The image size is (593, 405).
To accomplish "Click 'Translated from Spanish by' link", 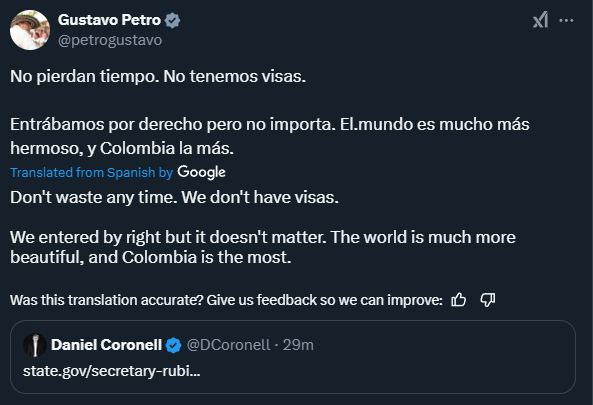I will (92, 172).
